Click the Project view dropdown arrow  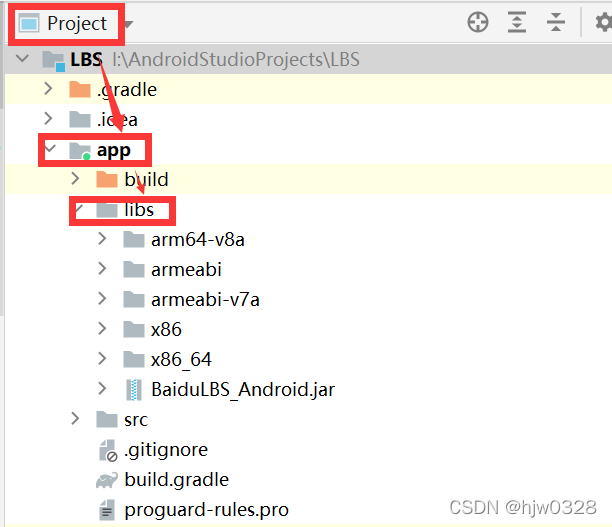(129, 24)
